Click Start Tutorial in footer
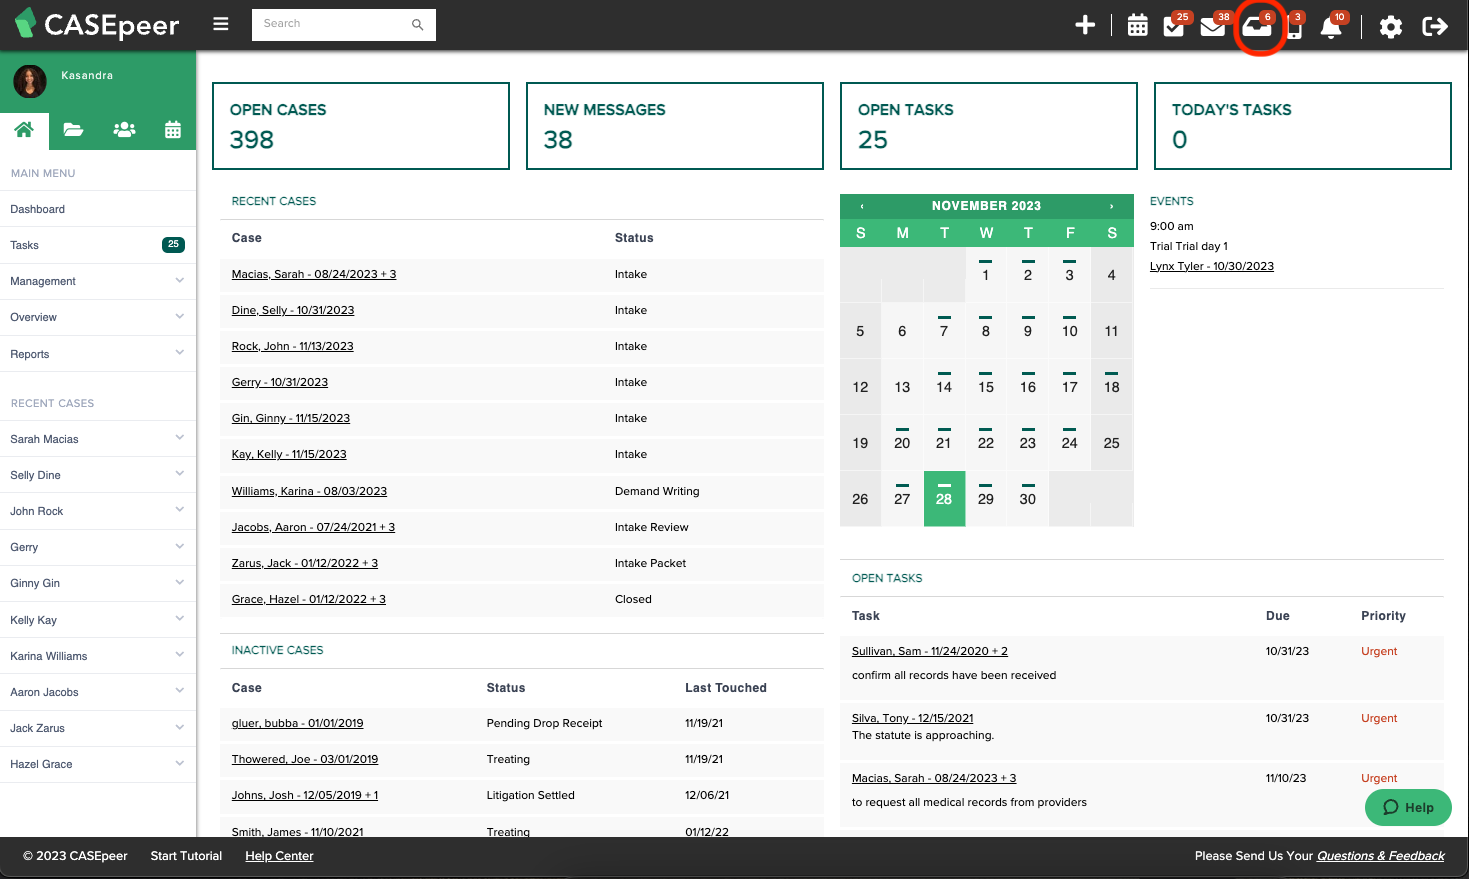The width and height of the screenshot is (1469, 879). 186,856
